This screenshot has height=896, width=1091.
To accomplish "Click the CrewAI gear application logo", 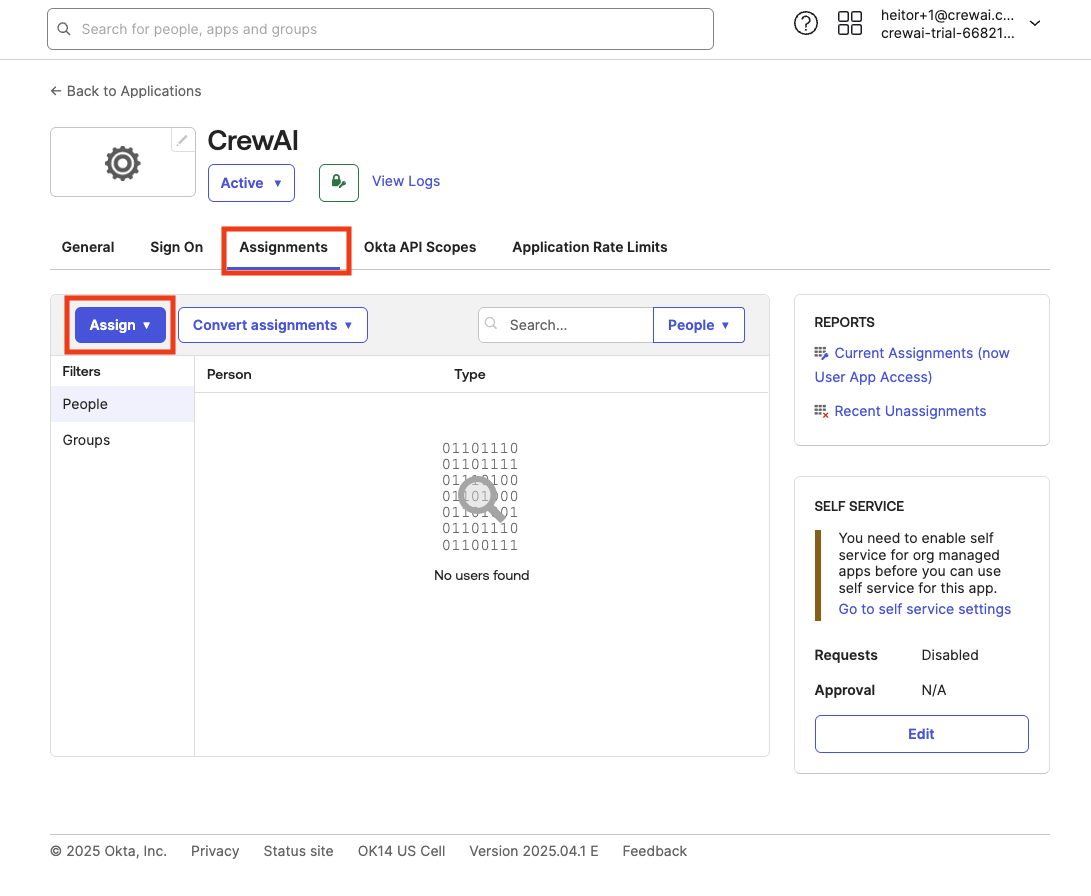I will pos(122,162).
